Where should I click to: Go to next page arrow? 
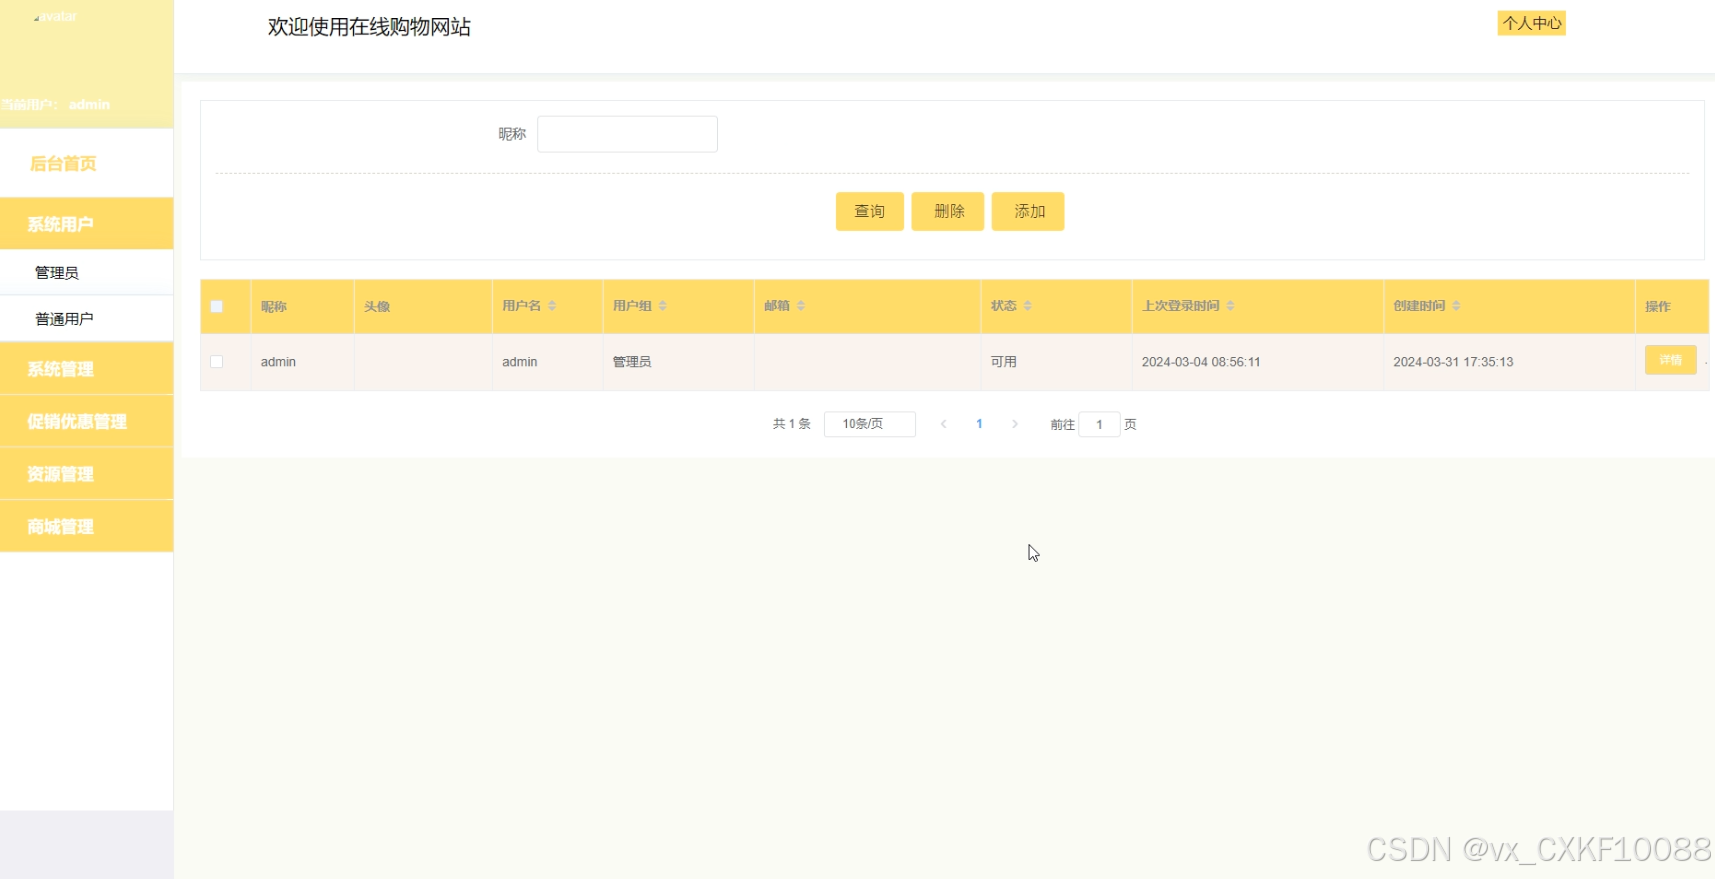click(1015, 424)
